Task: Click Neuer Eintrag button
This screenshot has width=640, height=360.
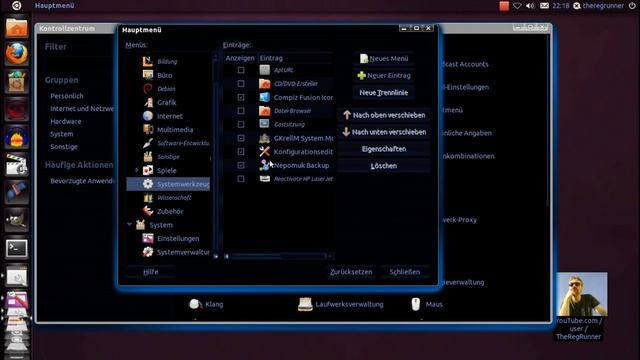Action: click(x=384, y=76)
